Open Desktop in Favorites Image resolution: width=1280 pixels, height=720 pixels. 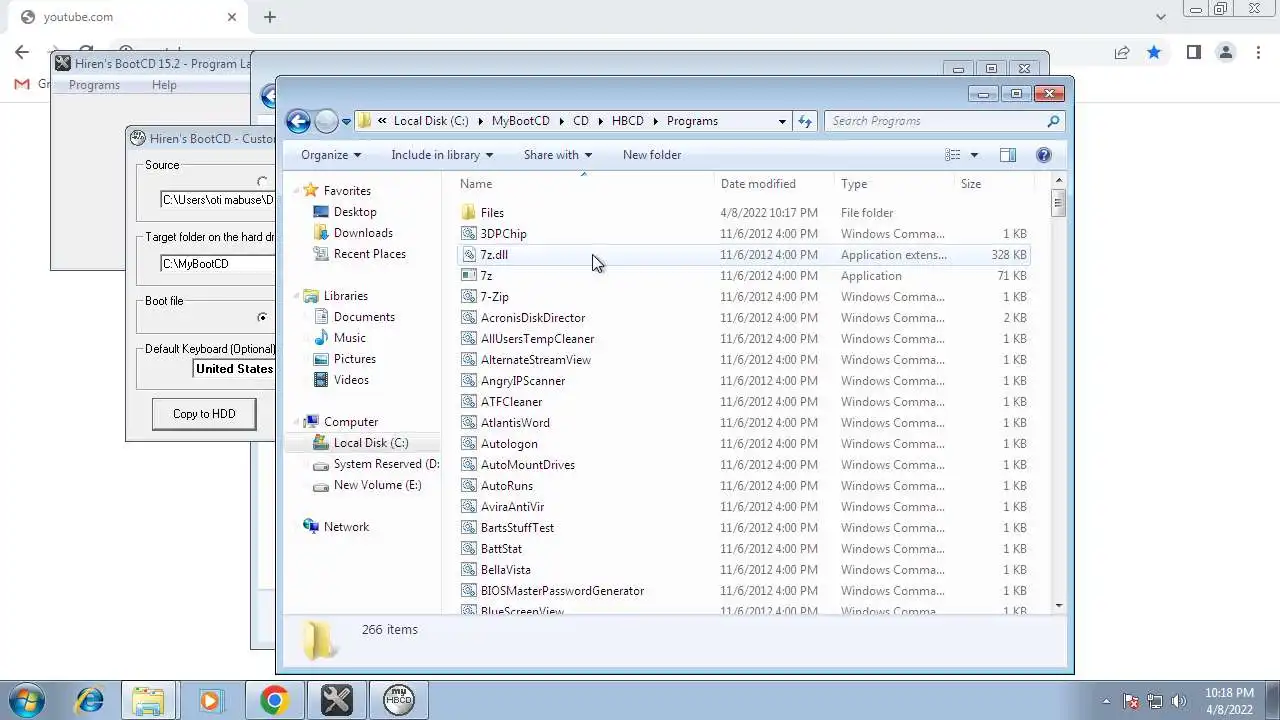355,212
